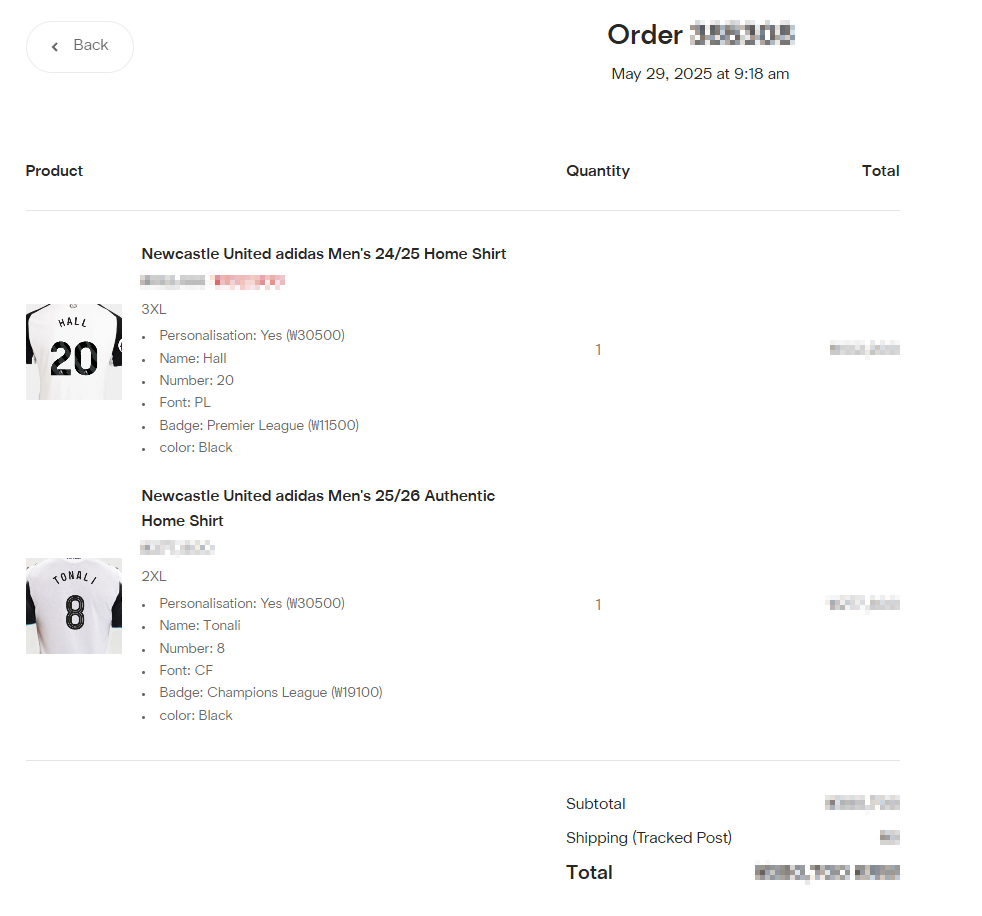
Task: Click Badge: Premier League option text
Action: [259, 425]
